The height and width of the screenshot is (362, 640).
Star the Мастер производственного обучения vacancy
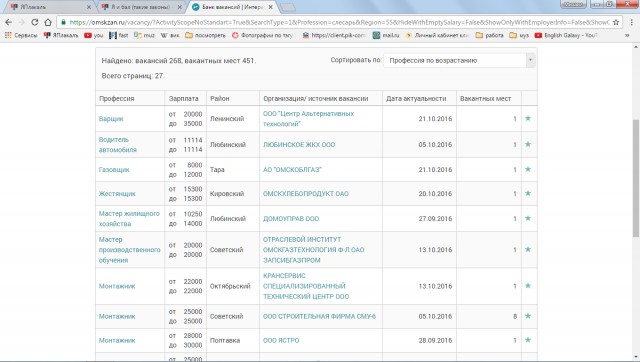[528, 249]
